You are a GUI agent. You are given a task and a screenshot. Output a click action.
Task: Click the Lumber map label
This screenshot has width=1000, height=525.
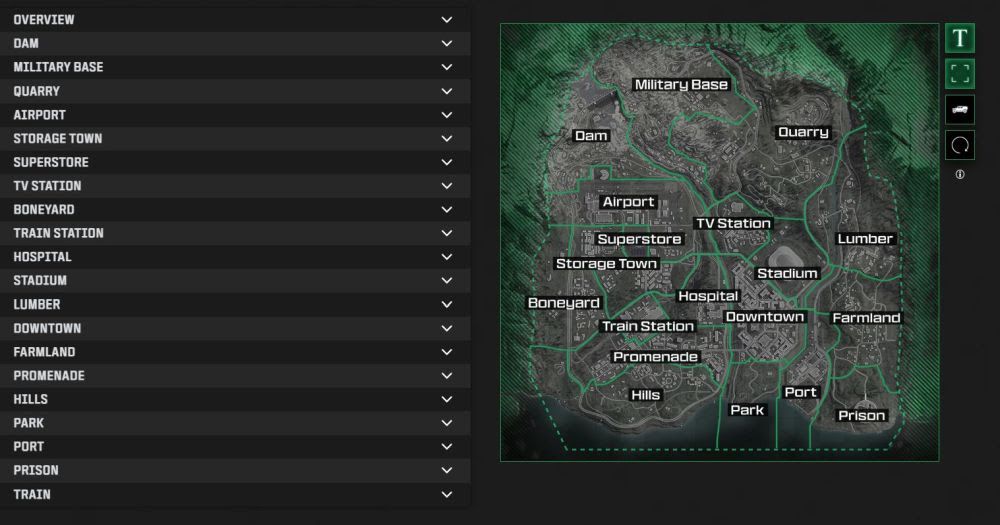(865, 239)
